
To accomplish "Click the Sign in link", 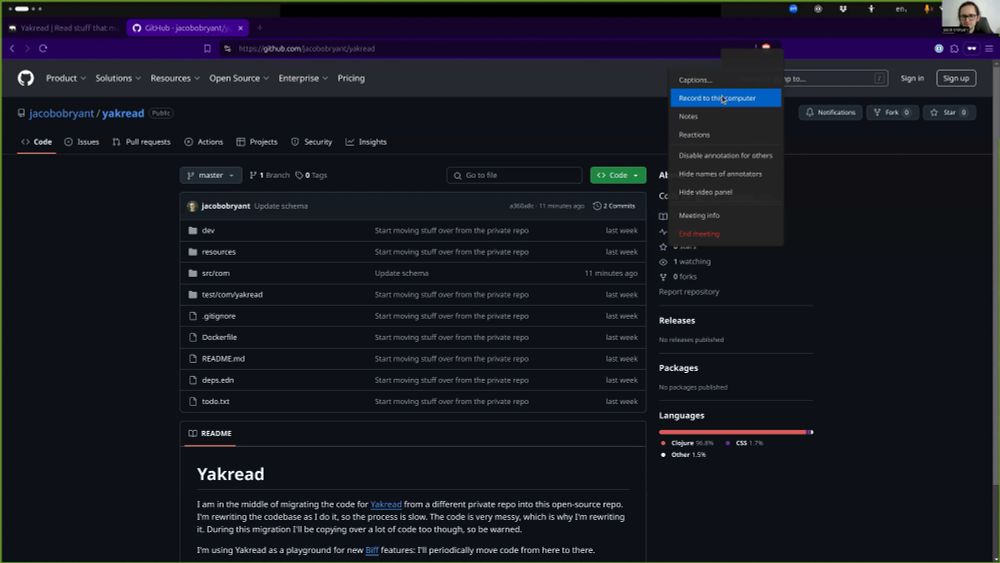I will pyautogui.click(x=912, y=78).
